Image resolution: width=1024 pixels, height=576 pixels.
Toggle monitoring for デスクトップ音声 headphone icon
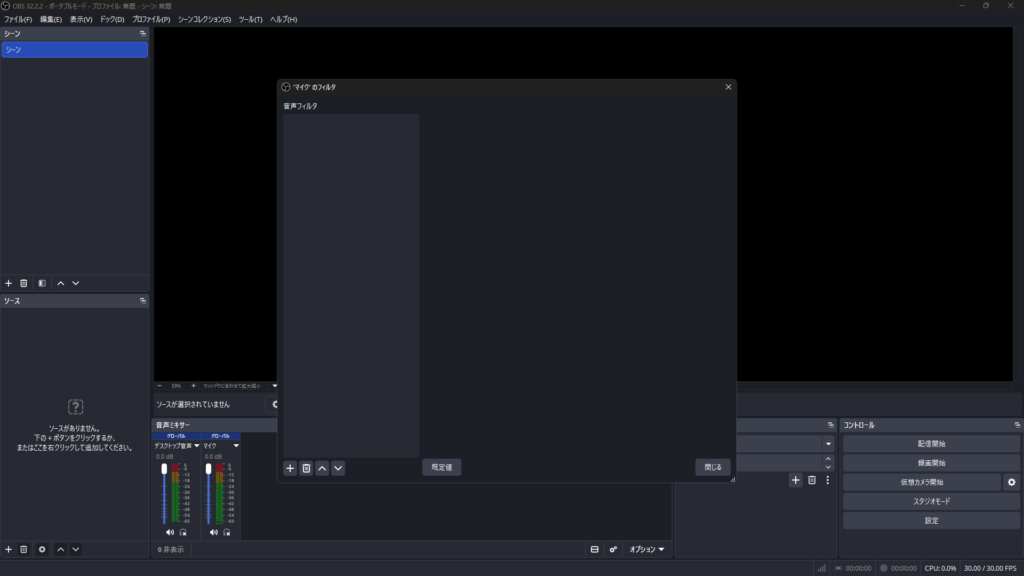point(183,533)
